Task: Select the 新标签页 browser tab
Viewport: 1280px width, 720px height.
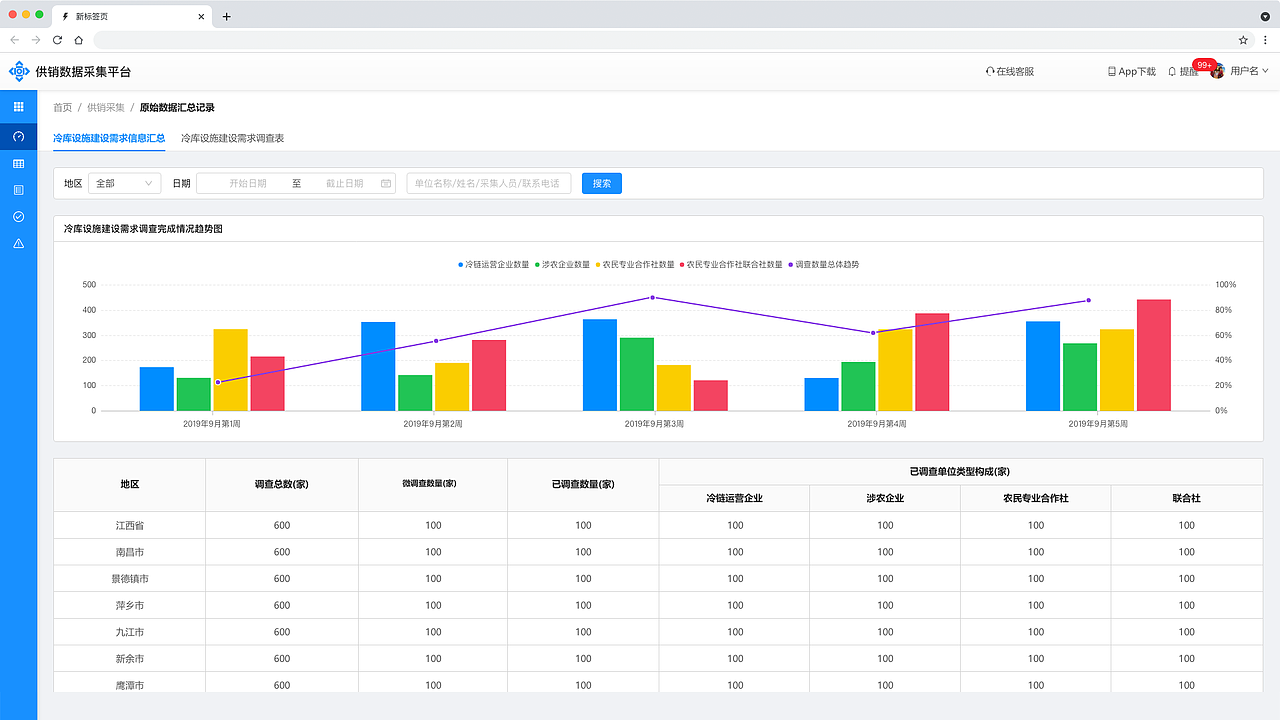Action: [x=131, y=16]
